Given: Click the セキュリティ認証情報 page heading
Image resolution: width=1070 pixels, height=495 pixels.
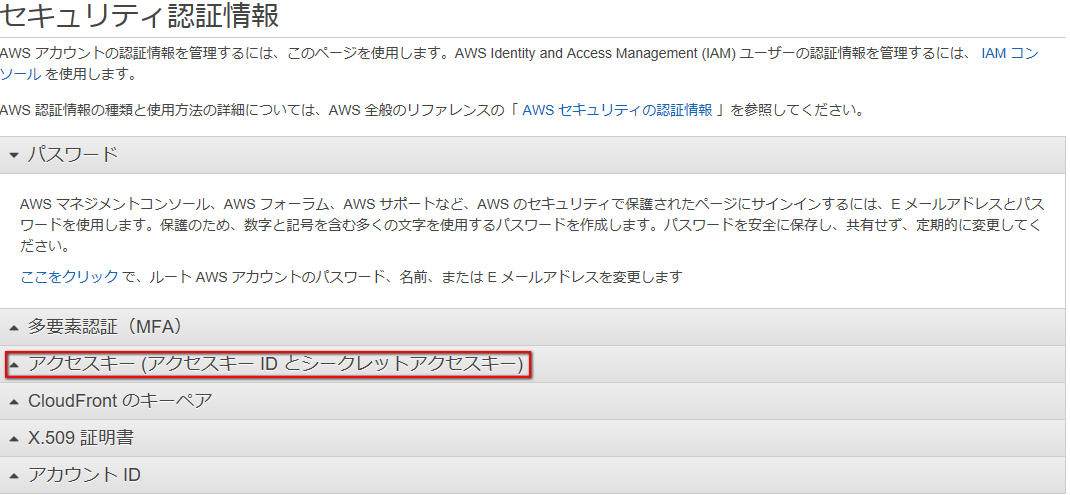Looking at the screenshot, I should [140, 16].
